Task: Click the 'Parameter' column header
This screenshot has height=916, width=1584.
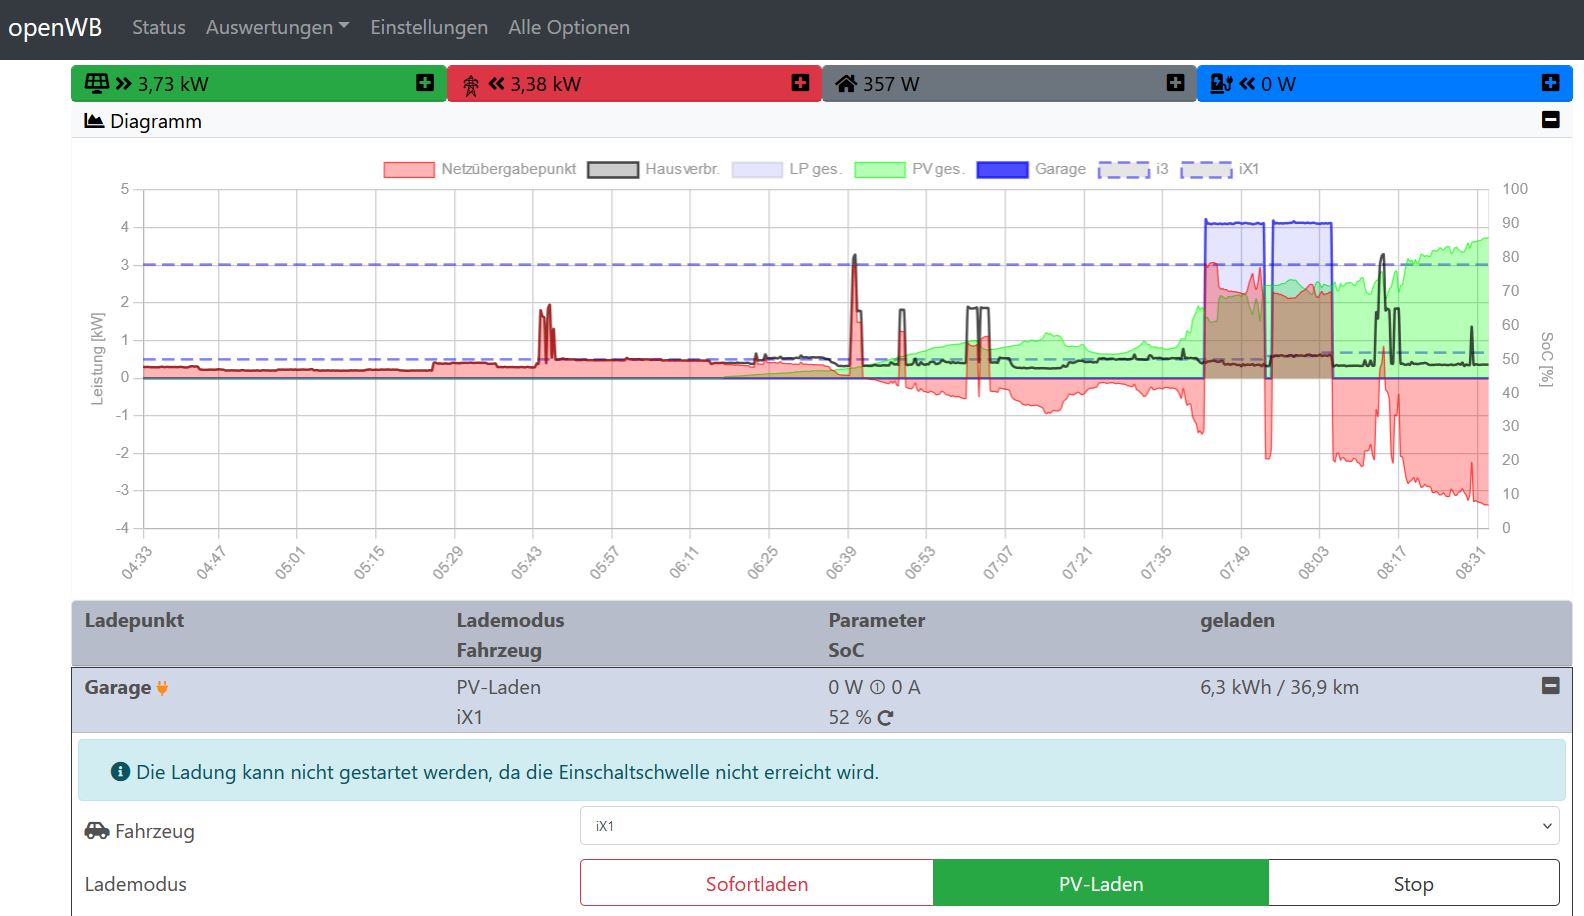Action: point(877,620)
